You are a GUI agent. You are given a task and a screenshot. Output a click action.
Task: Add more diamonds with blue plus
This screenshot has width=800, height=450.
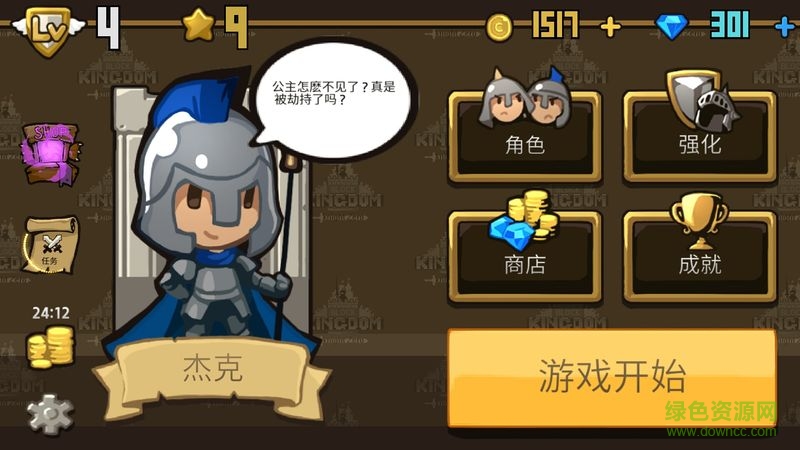(786, 27)
